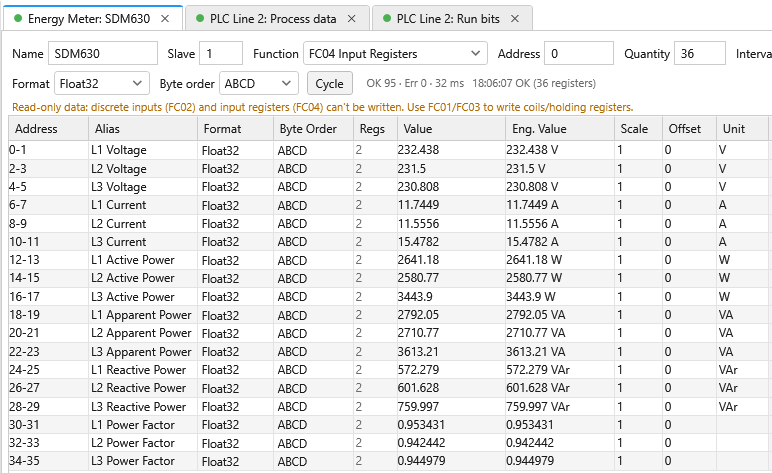Click the Float32 format cell in row 6-7

(235, 205)
